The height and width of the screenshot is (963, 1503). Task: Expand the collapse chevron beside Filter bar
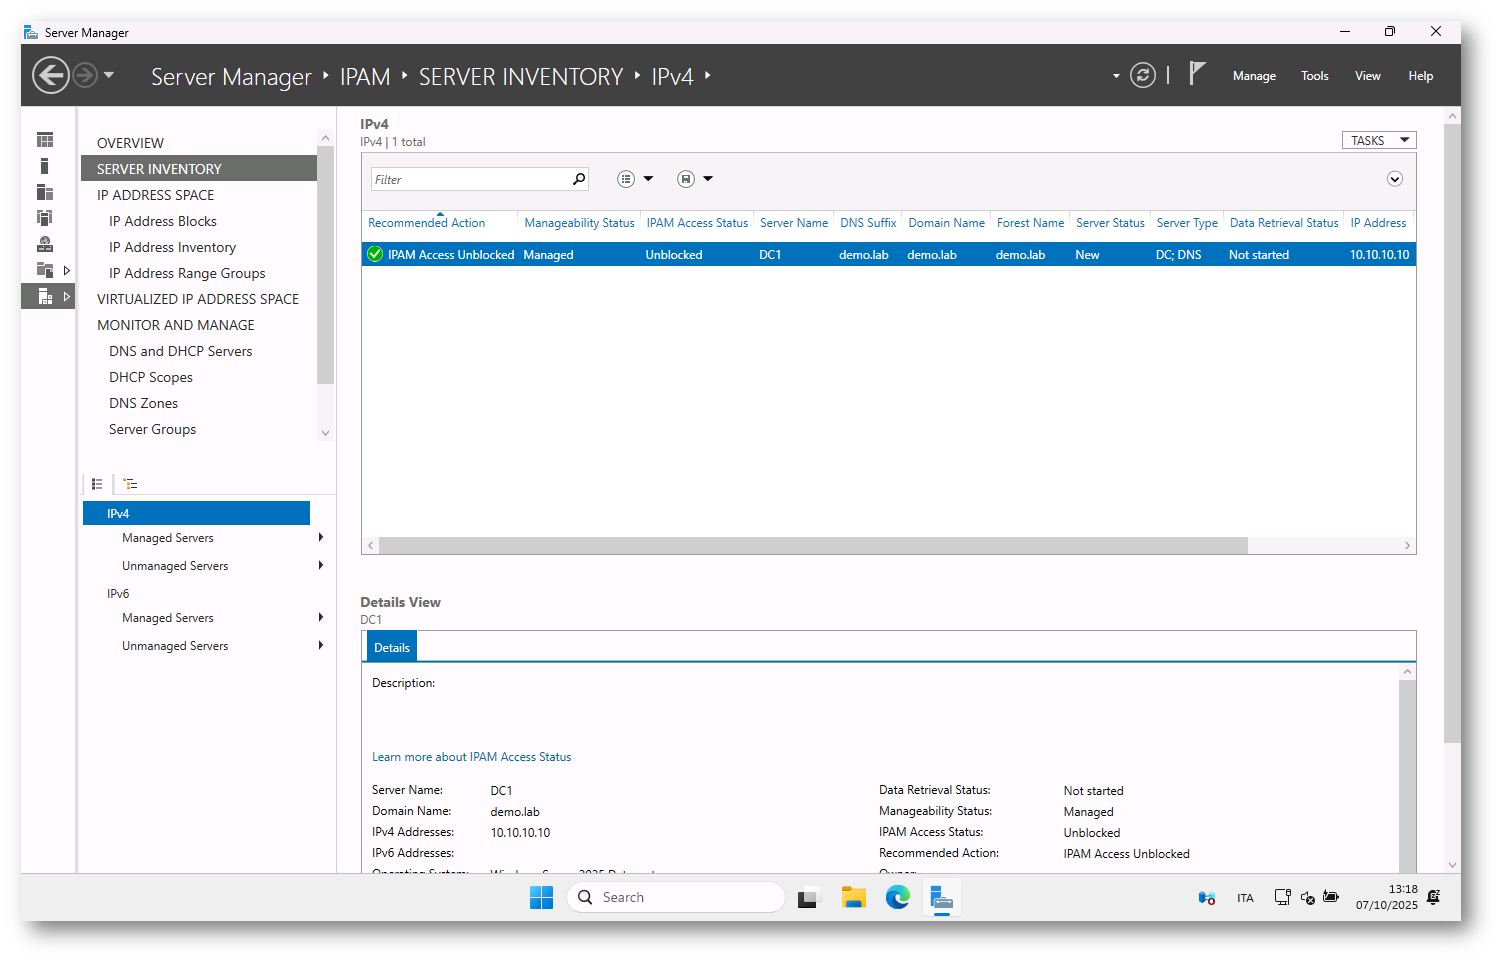[x=1394, y=179]
